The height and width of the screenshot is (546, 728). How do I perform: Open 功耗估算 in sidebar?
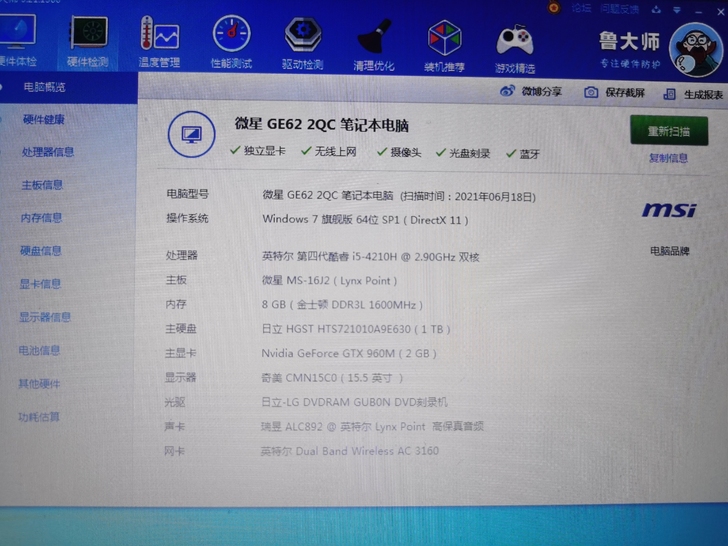[39, 416]
